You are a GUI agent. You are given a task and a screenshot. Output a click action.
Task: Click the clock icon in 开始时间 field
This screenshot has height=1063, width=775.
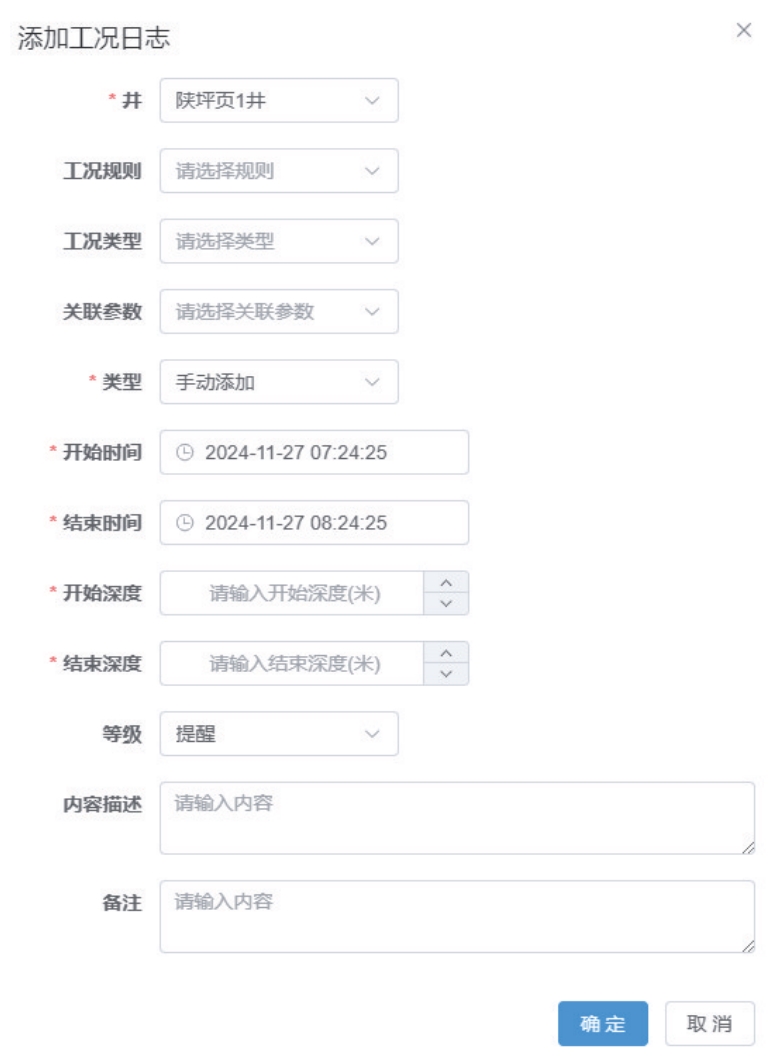[184, 452]
